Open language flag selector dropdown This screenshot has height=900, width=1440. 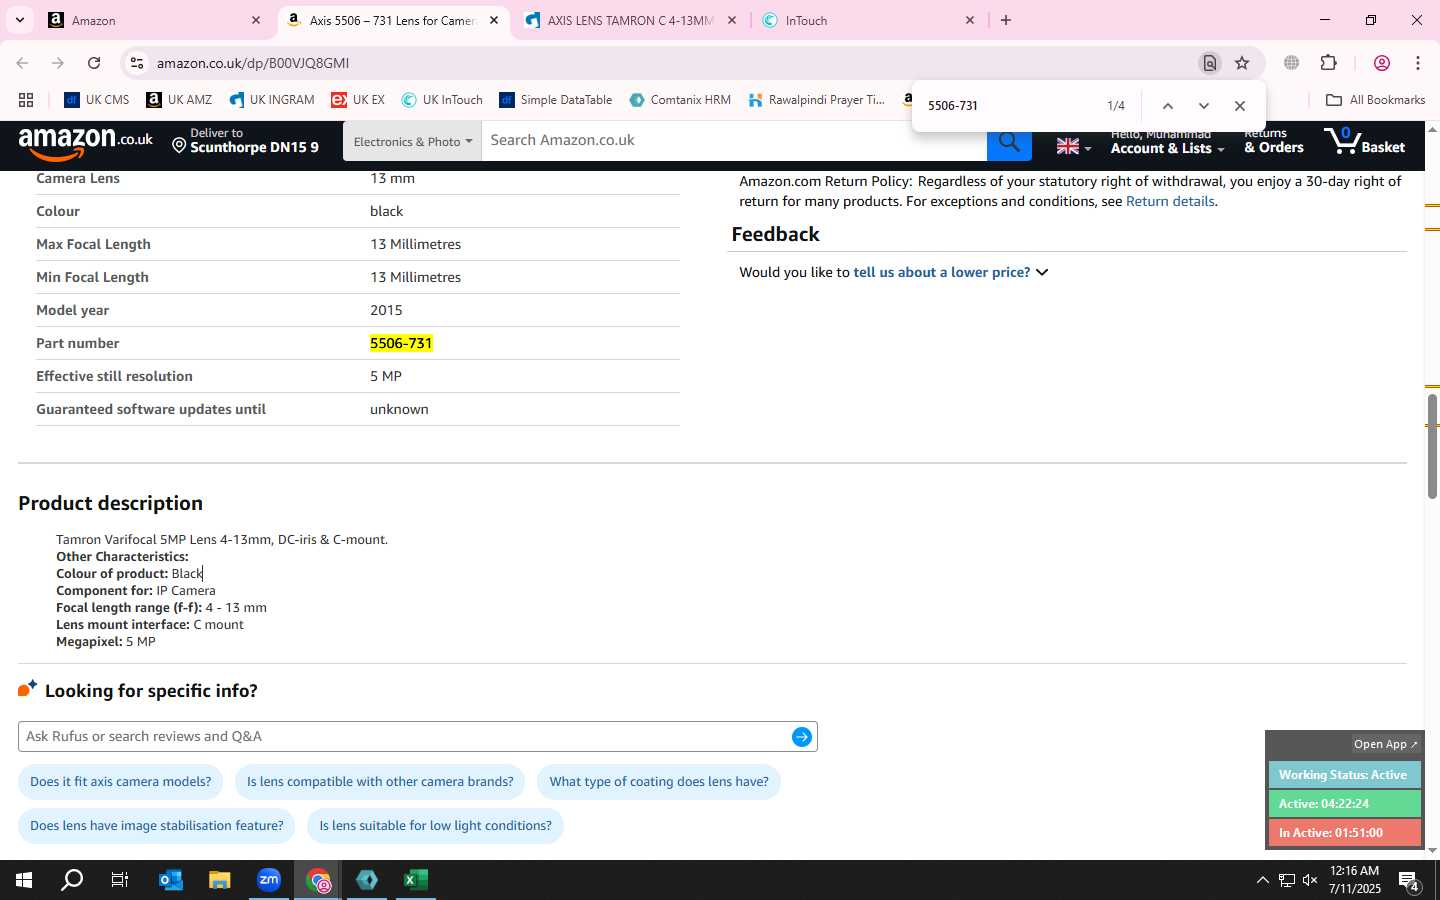[1074, 147]
